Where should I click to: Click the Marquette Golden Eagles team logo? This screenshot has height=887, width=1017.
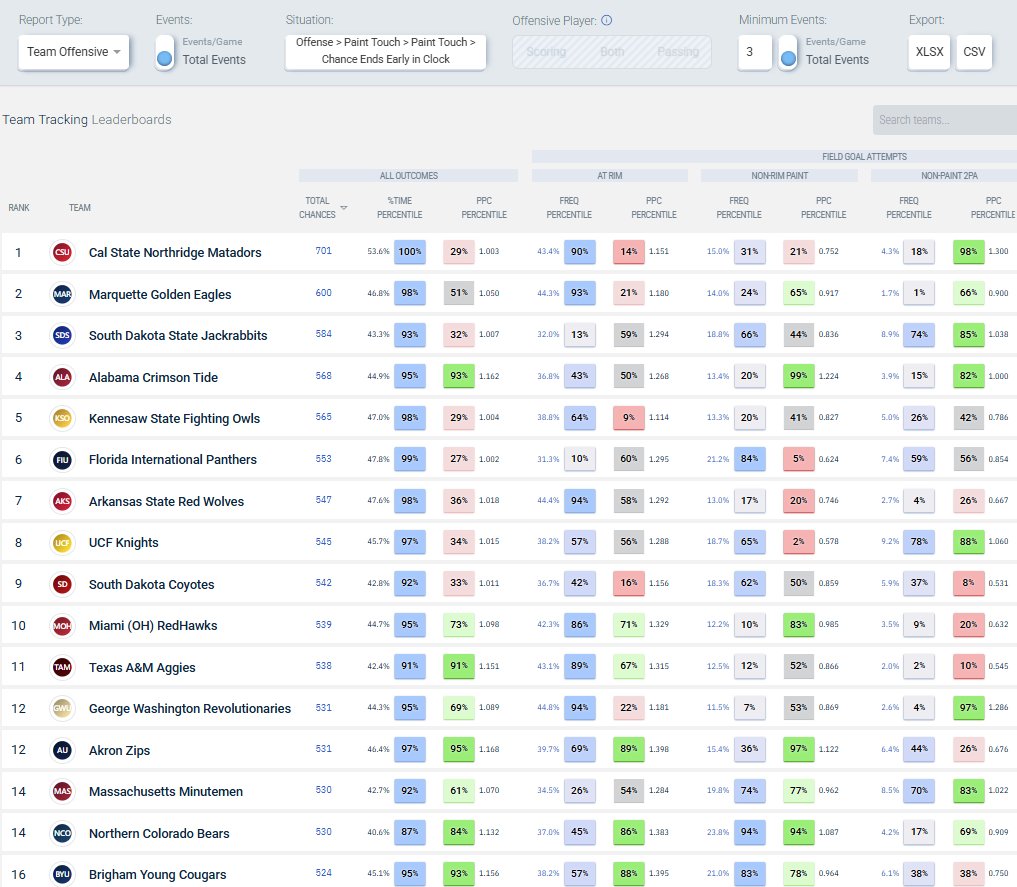tap(62, 294)
